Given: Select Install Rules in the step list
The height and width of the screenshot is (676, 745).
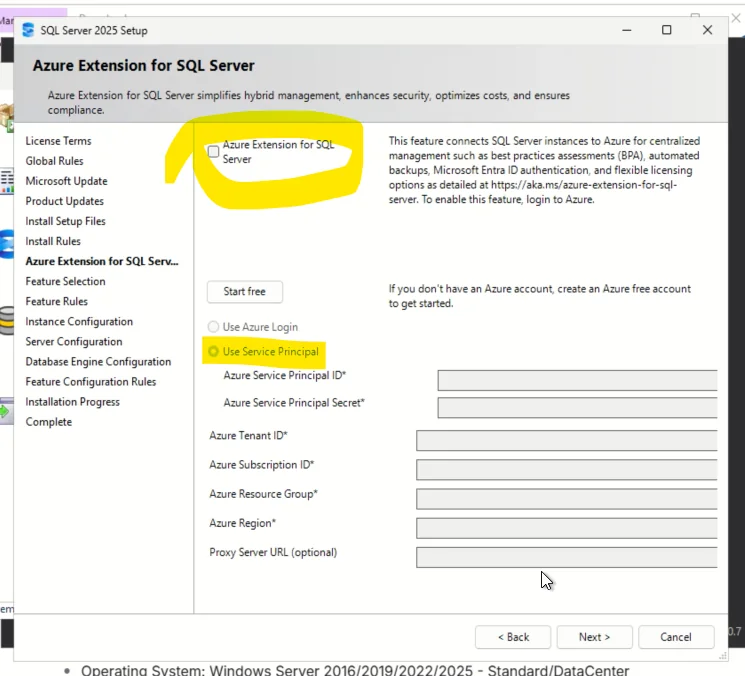Looking at the screenshot, I should coord(53,241).
